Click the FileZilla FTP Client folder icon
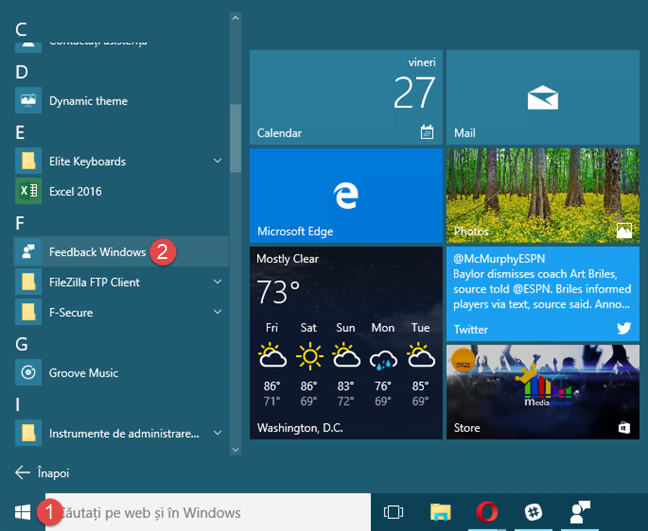The image size is (648, 531). click(x=28, y=282)
